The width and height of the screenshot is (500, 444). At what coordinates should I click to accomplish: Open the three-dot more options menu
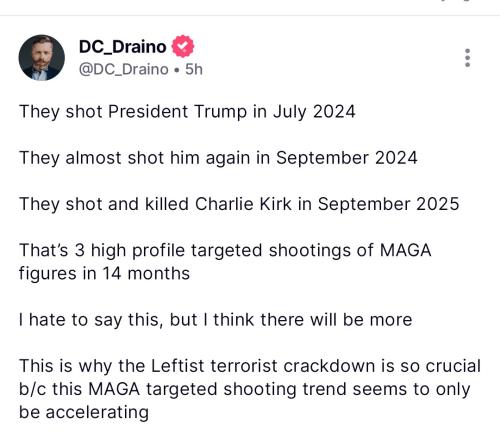point(467,58)
